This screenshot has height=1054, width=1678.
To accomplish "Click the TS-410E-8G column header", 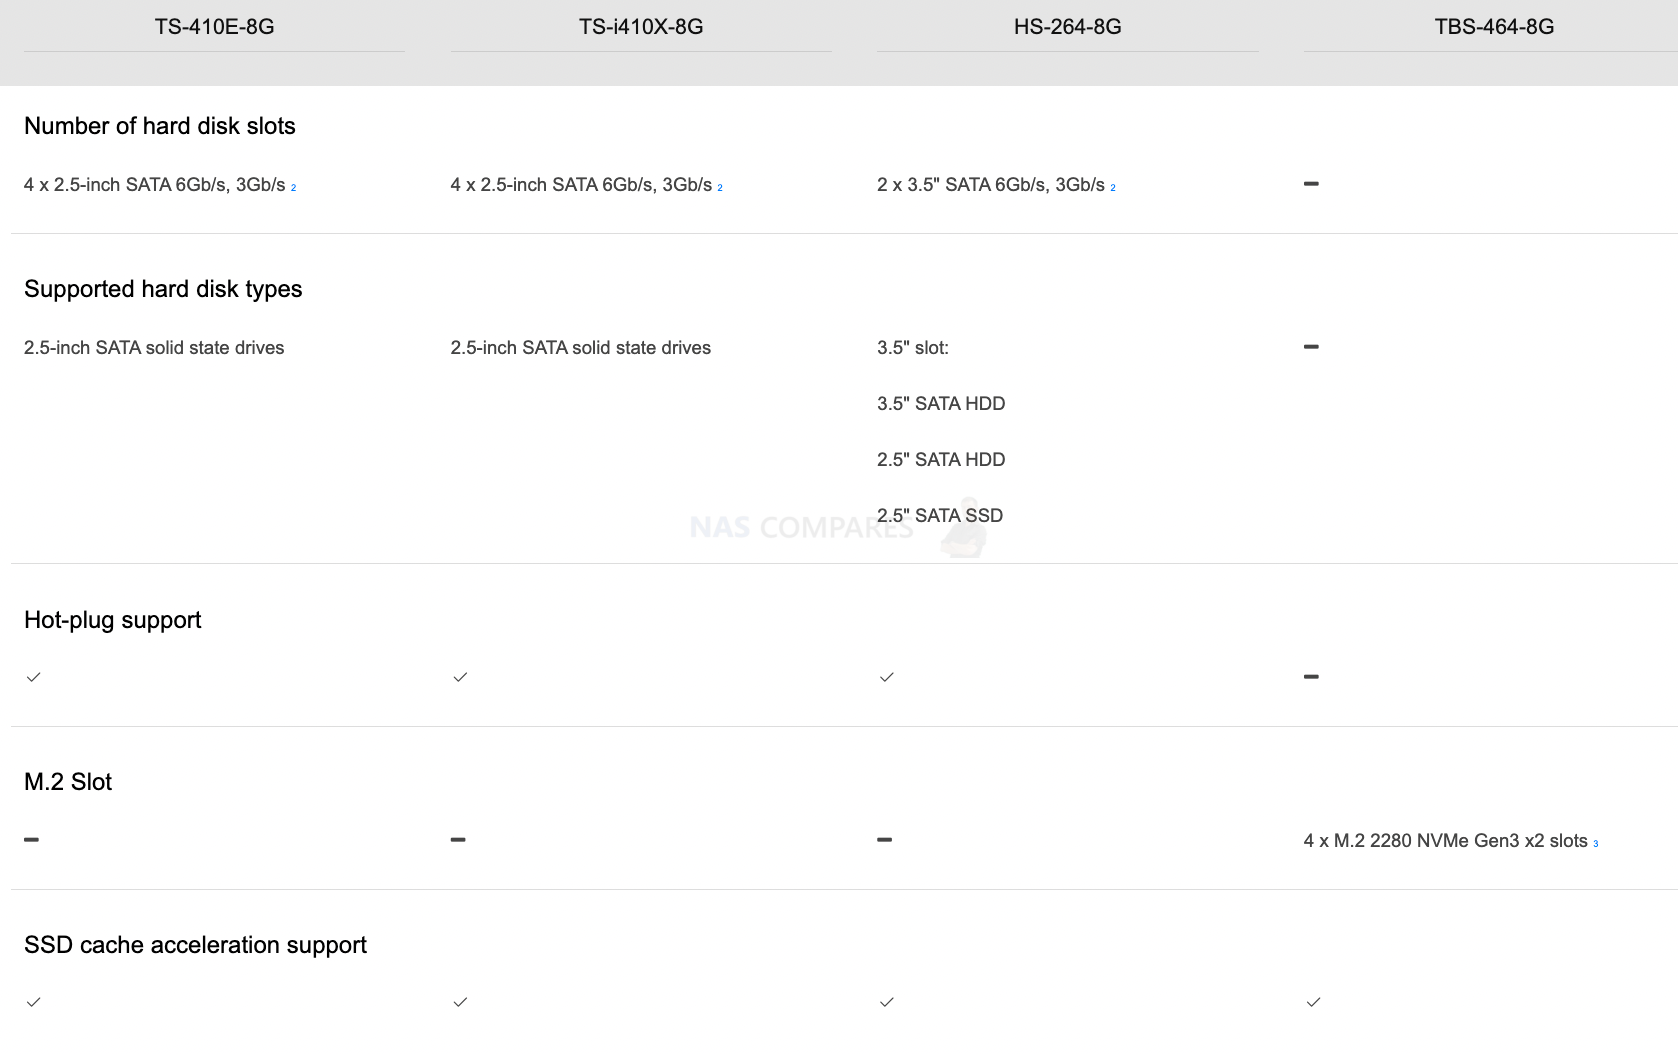I will 214,27.
